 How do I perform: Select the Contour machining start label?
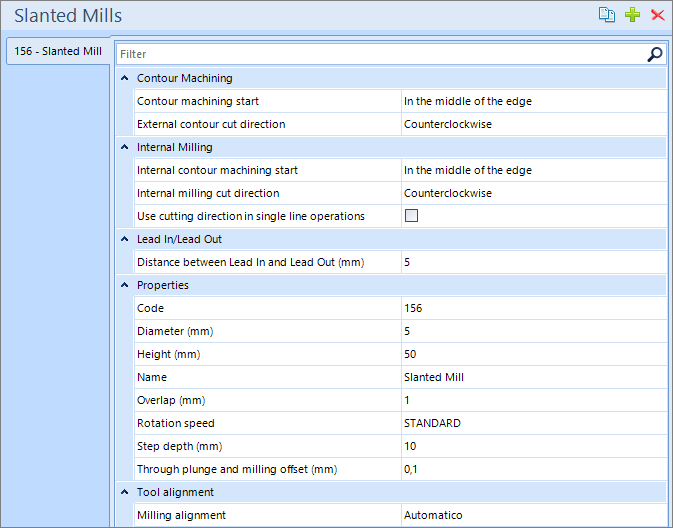(x=198, y=101)
